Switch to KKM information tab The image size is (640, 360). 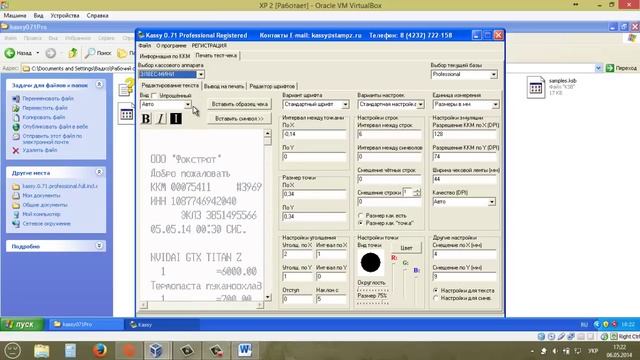(x=165, y=56)
